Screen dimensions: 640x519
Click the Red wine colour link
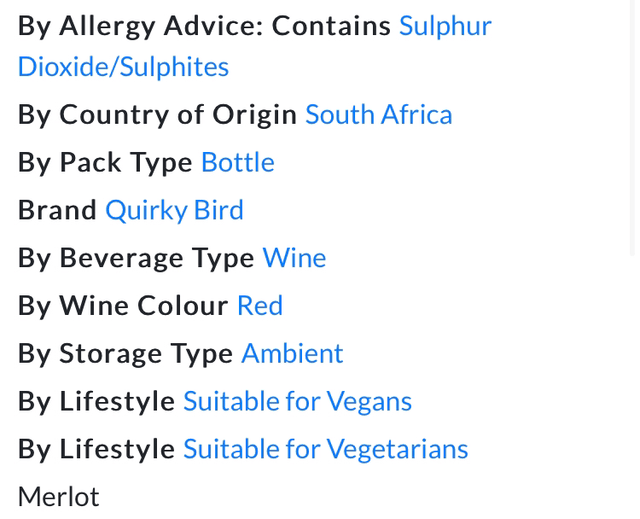(259, 306)
